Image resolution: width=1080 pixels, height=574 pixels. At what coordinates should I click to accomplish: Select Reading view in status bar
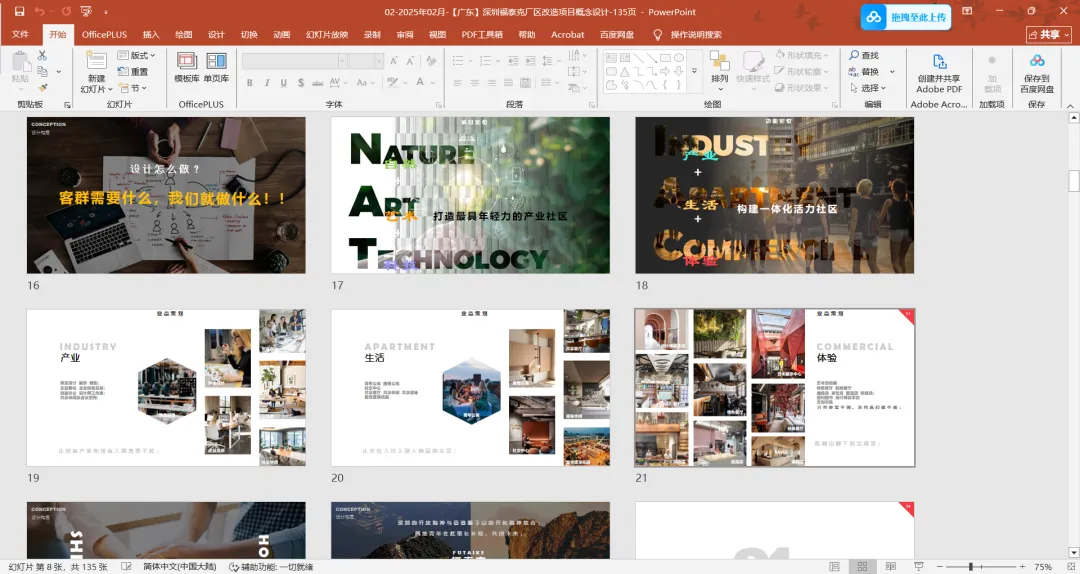click(891, 566)
